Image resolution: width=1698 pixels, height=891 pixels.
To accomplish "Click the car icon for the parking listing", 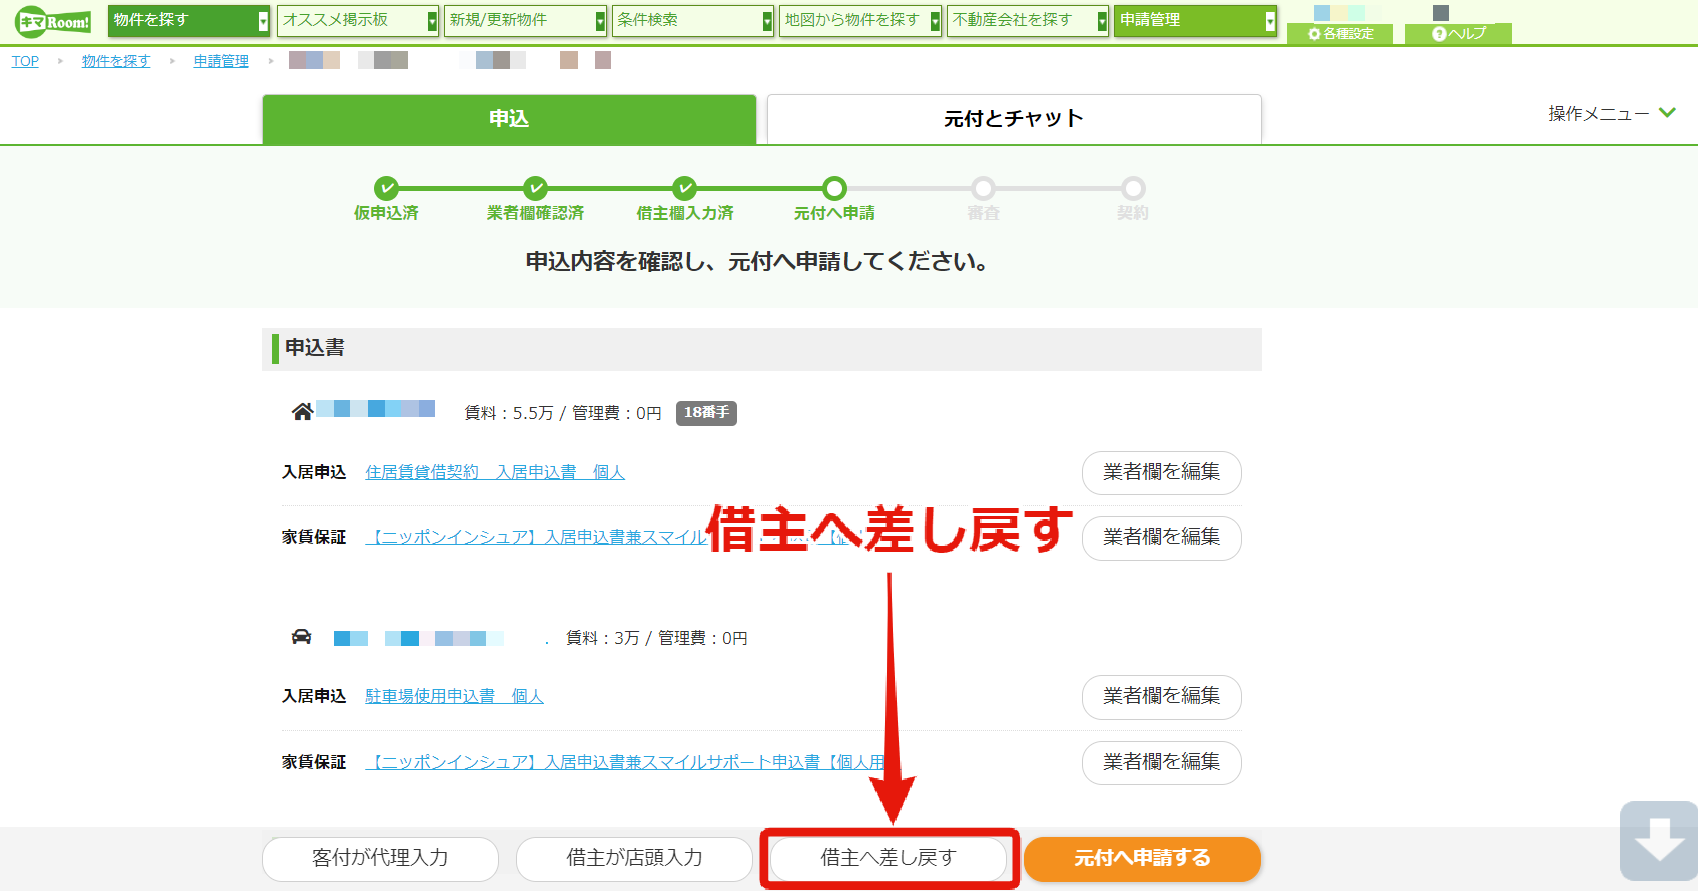I will [301, 637].
